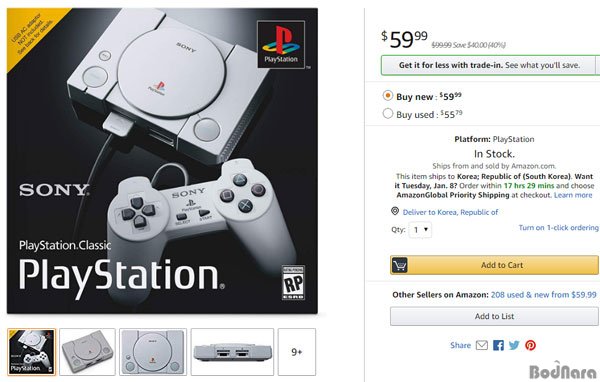This screenshot has width=600, height=382.
Task: Open Learn more about priority shipping
Action: point(573,195)
